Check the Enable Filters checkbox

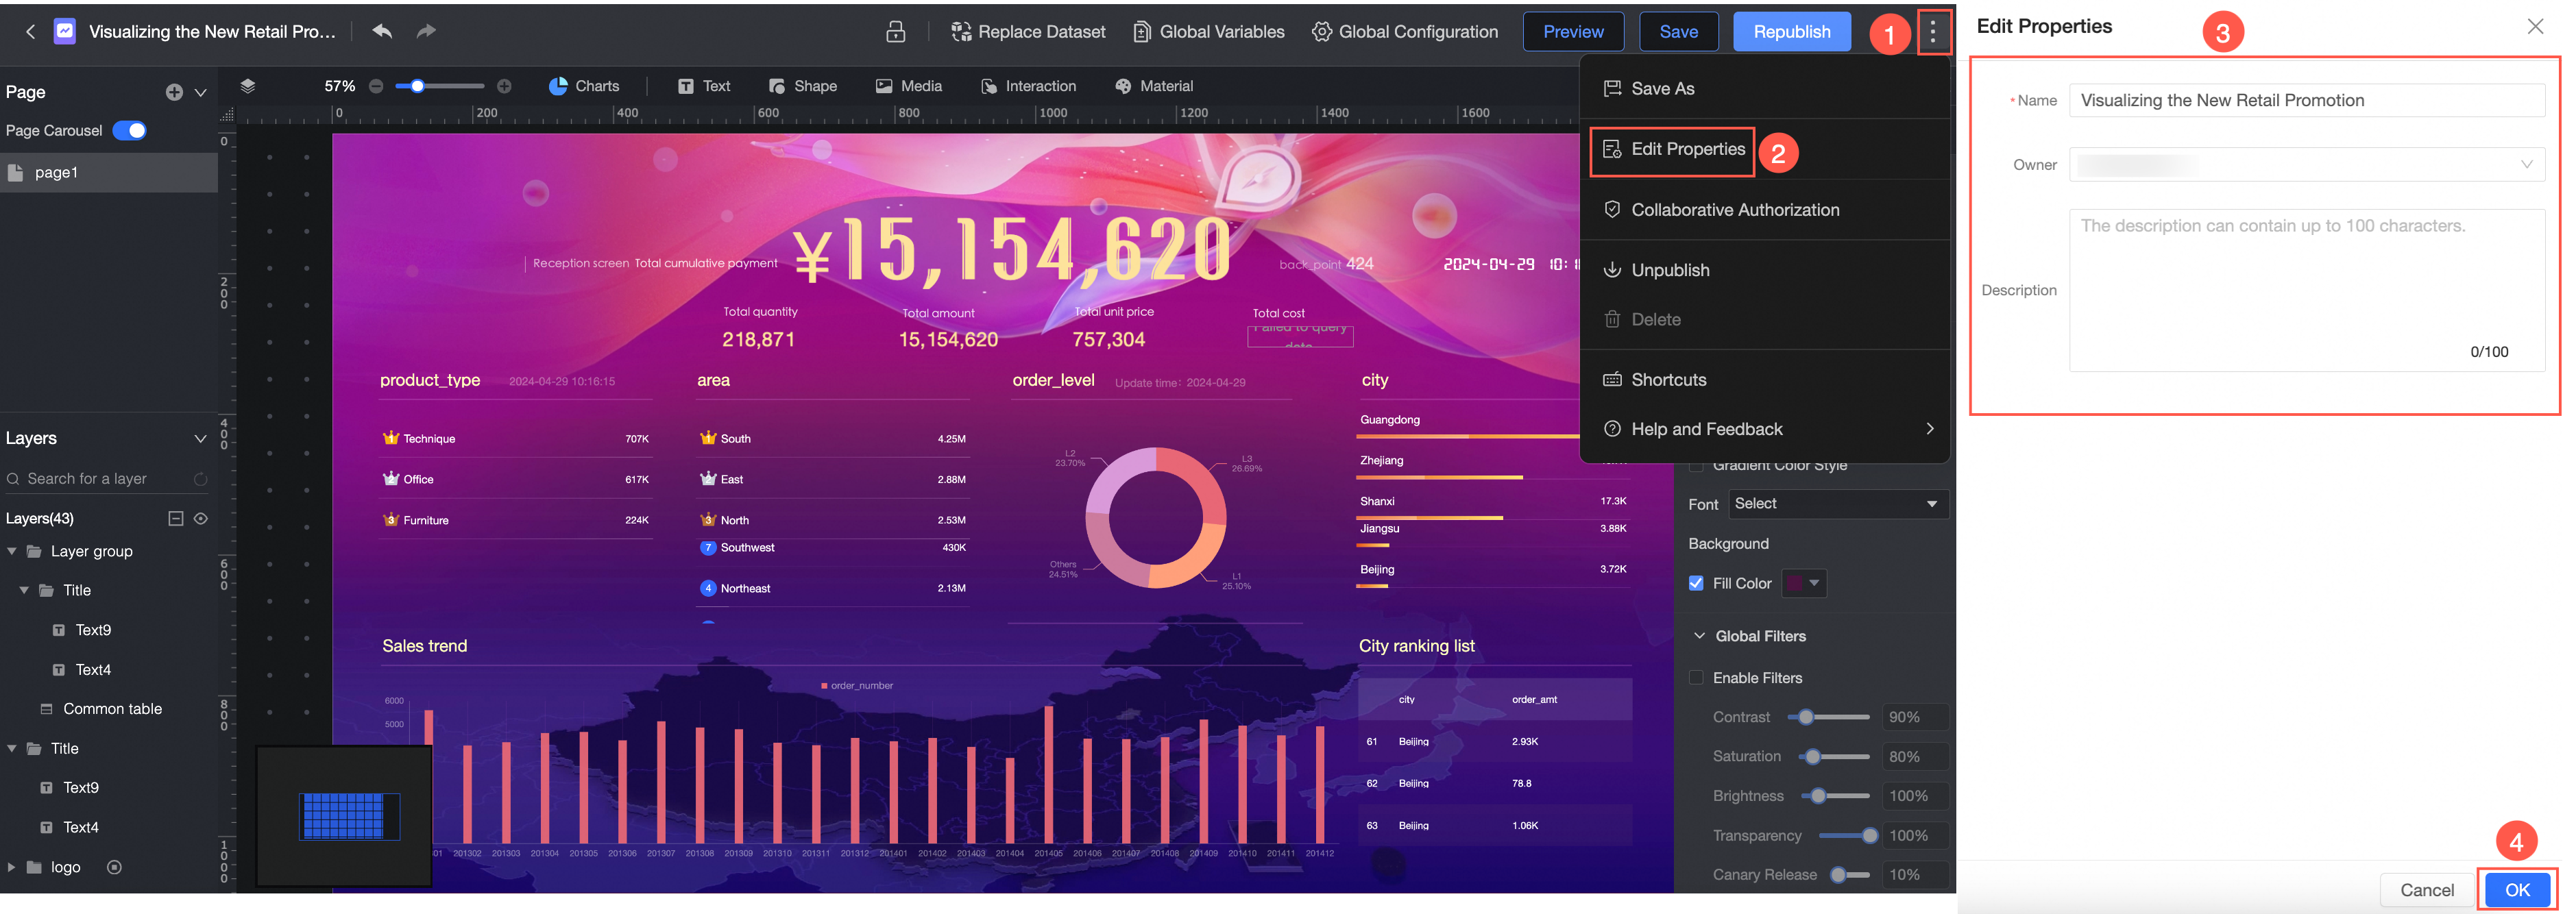(x=1696, y=677)
